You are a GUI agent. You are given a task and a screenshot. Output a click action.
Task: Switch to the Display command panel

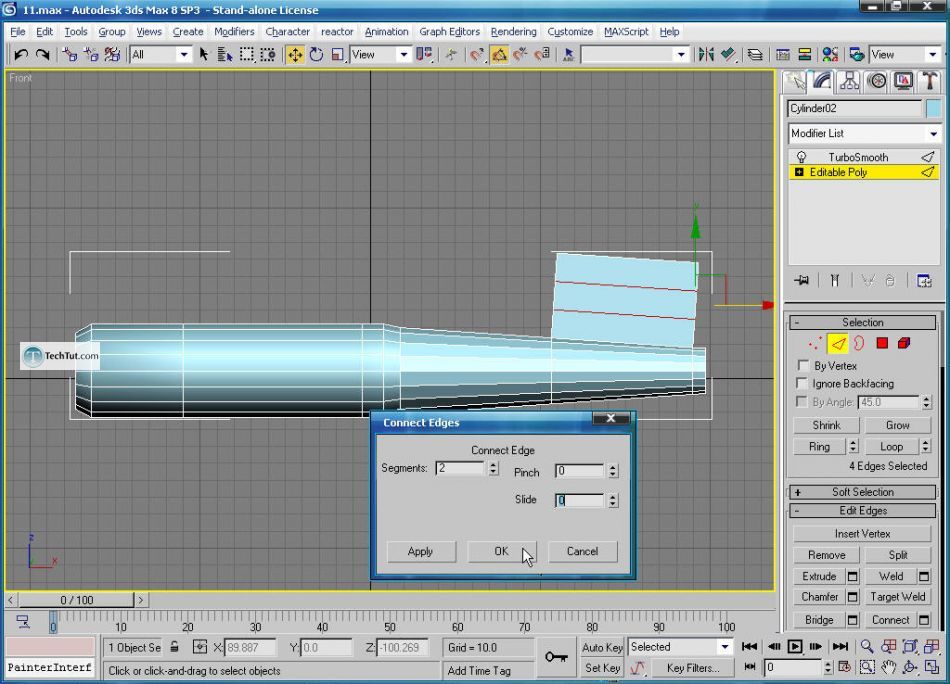tap(903, 82)
